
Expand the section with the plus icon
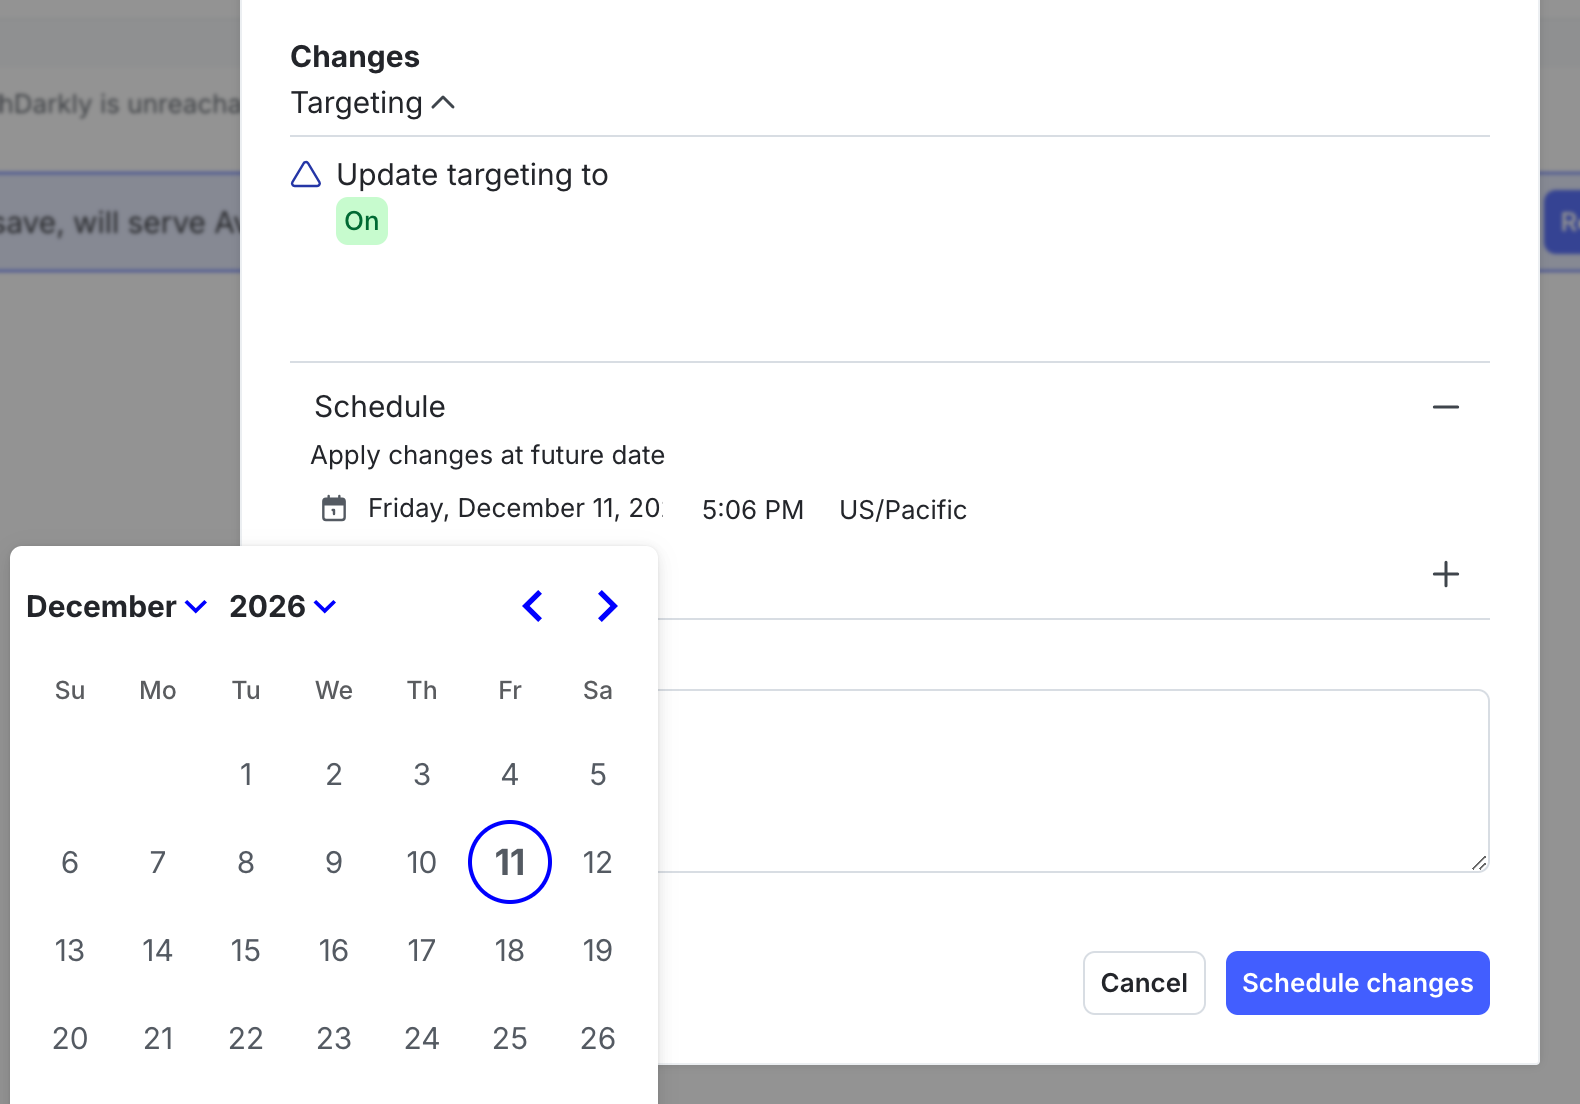click(1445, 574)
